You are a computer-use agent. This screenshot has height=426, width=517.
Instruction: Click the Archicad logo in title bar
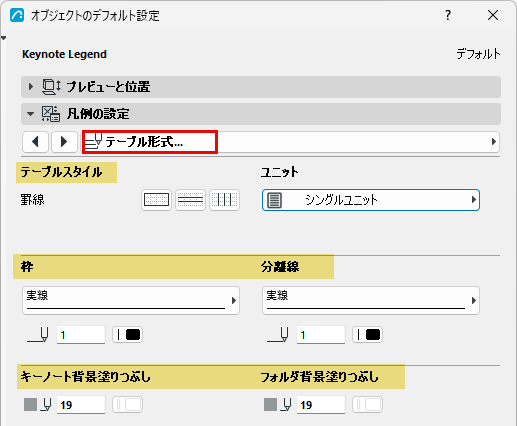[x=17, y=15]
